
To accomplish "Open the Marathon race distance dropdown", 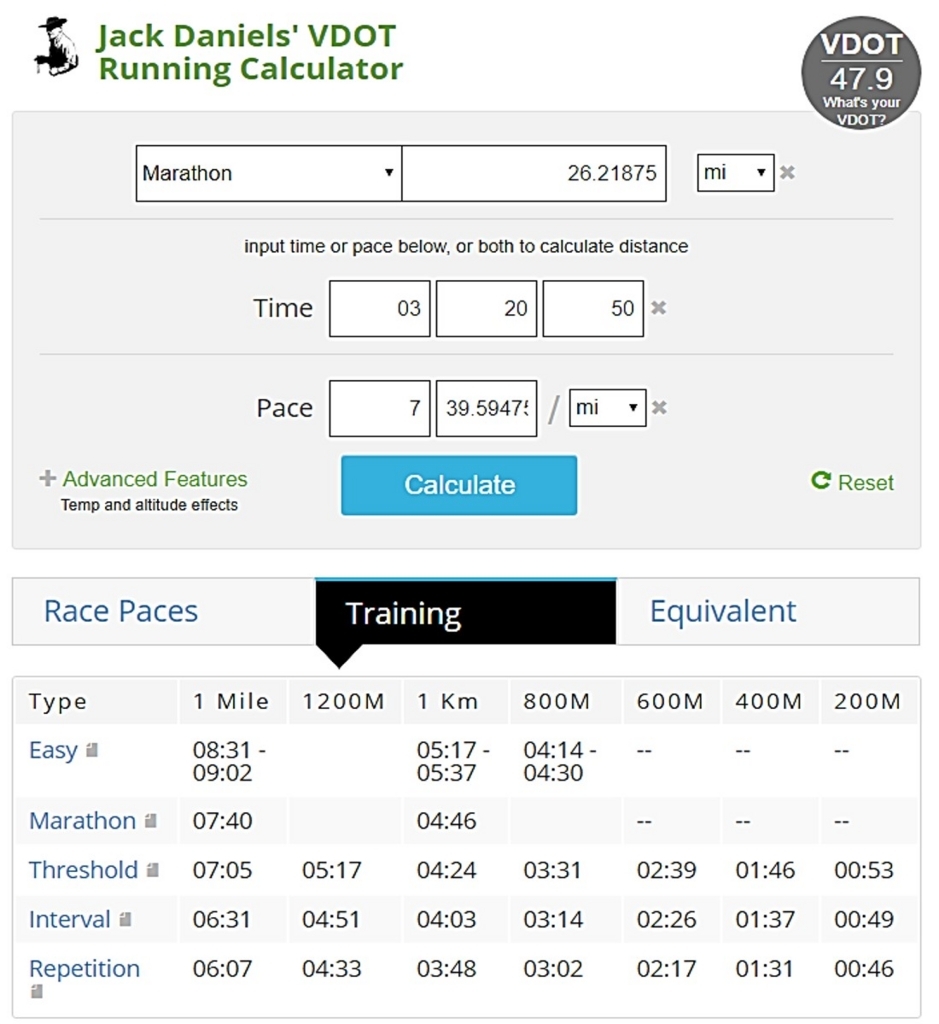I will coord(268,173).
